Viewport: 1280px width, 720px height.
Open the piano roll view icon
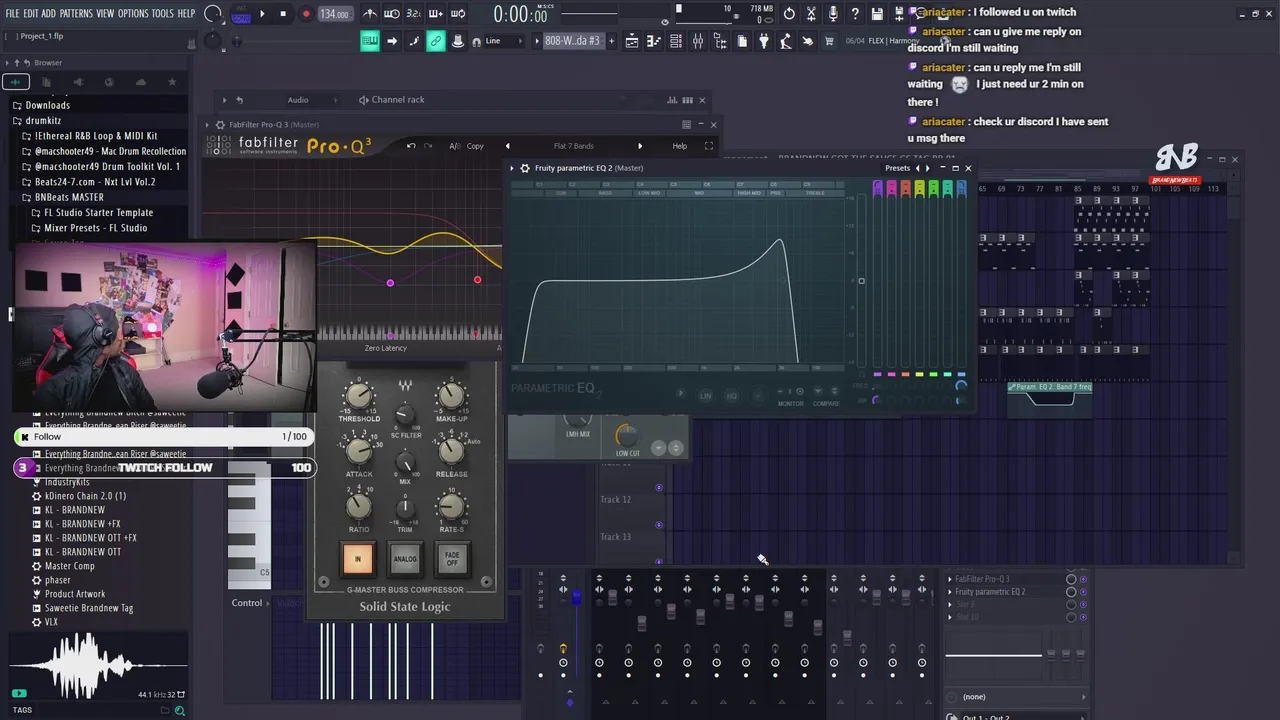coord(654,41)
